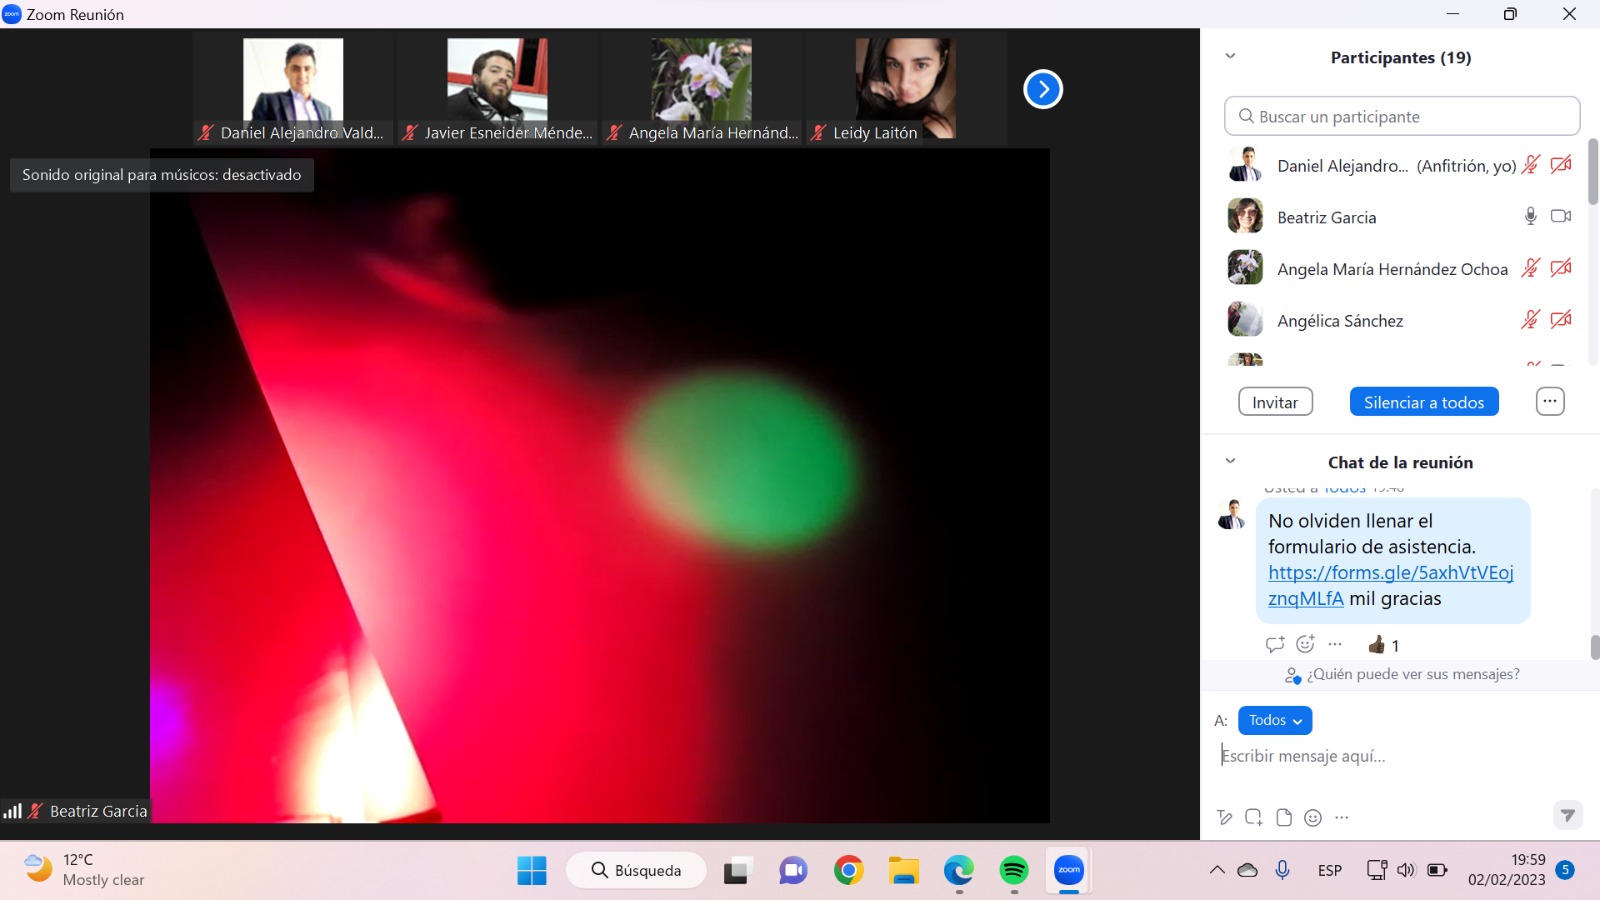The image size is (1600, 900).
Task: Open chat toolbar more options ellipsis
Action: click(1342, 818)
